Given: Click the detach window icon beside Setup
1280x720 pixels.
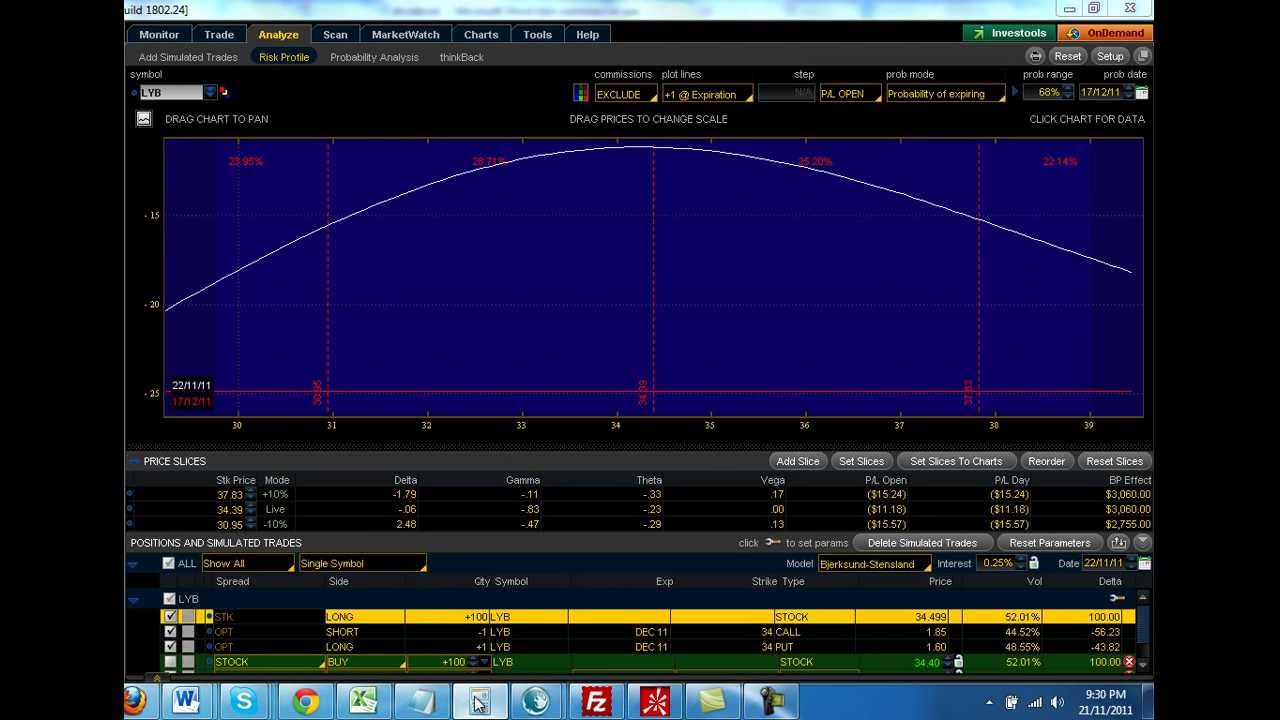Looking at the screenshot, I should point(1144,56).
